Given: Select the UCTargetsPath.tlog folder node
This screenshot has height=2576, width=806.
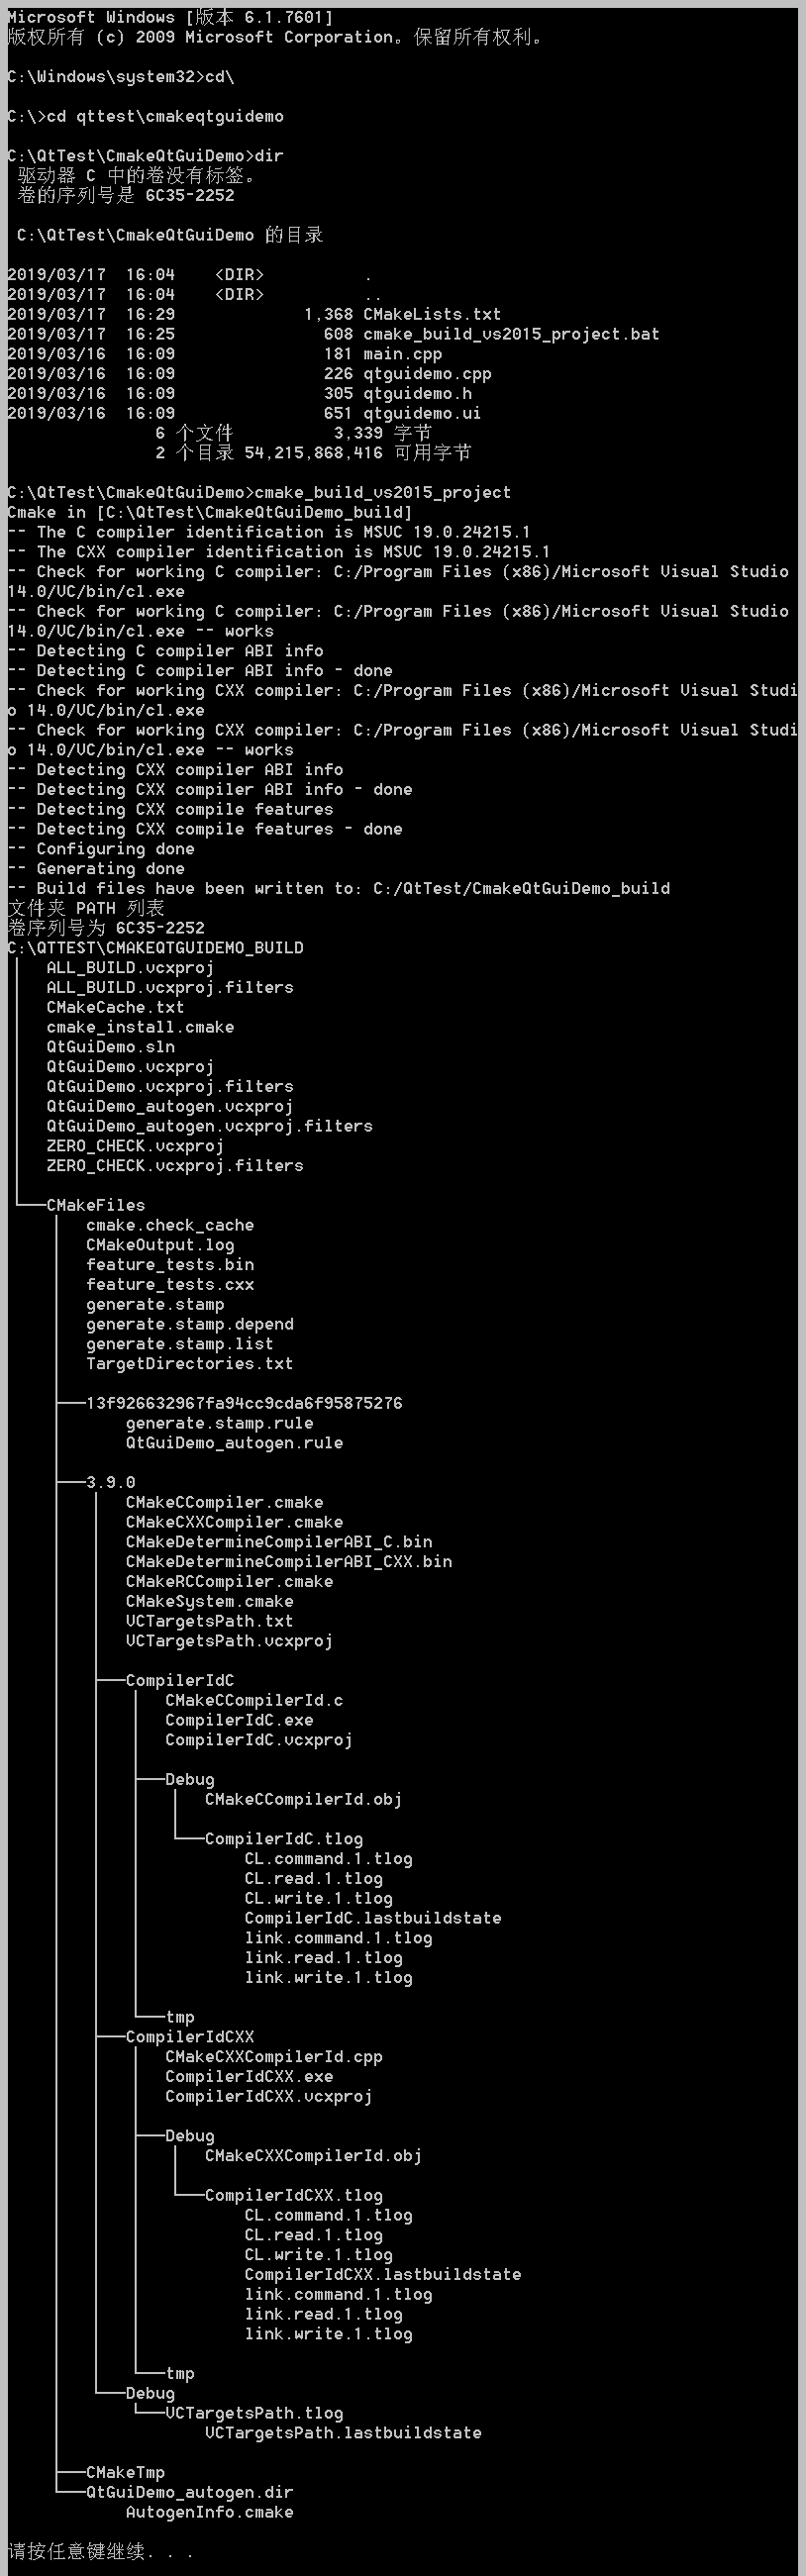Looking at the screenshot, I should tap(254, 2413).
